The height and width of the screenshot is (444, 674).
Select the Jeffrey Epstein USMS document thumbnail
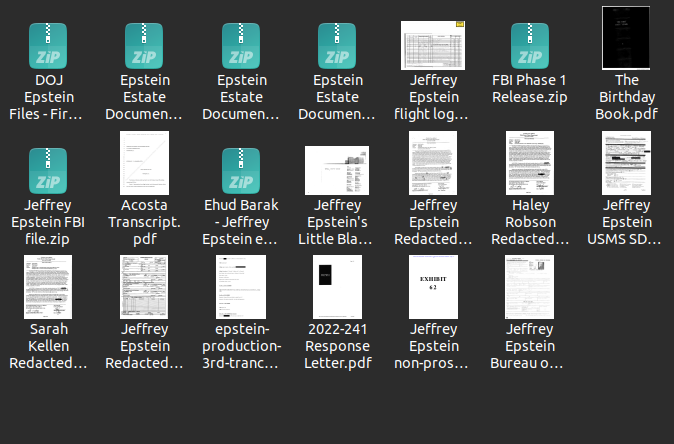click(626, 163)
